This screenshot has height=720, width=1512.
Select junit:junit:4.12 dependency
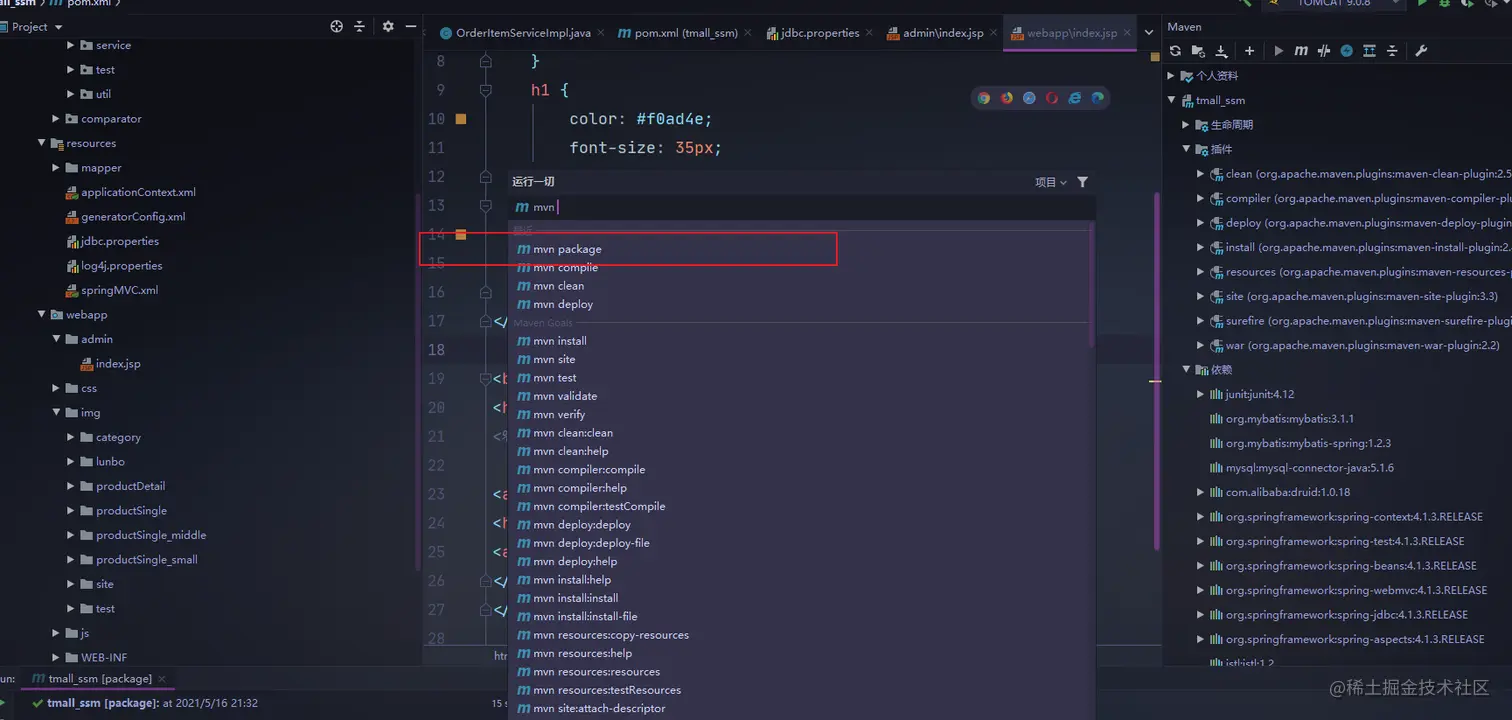tap(1251, 394)
